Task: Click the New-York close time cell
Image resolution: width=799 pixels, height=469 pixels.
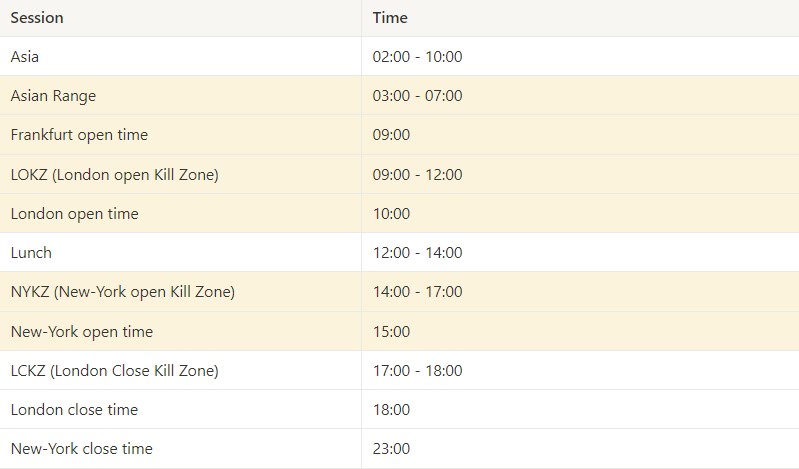Action: click(x=180, y=449)
